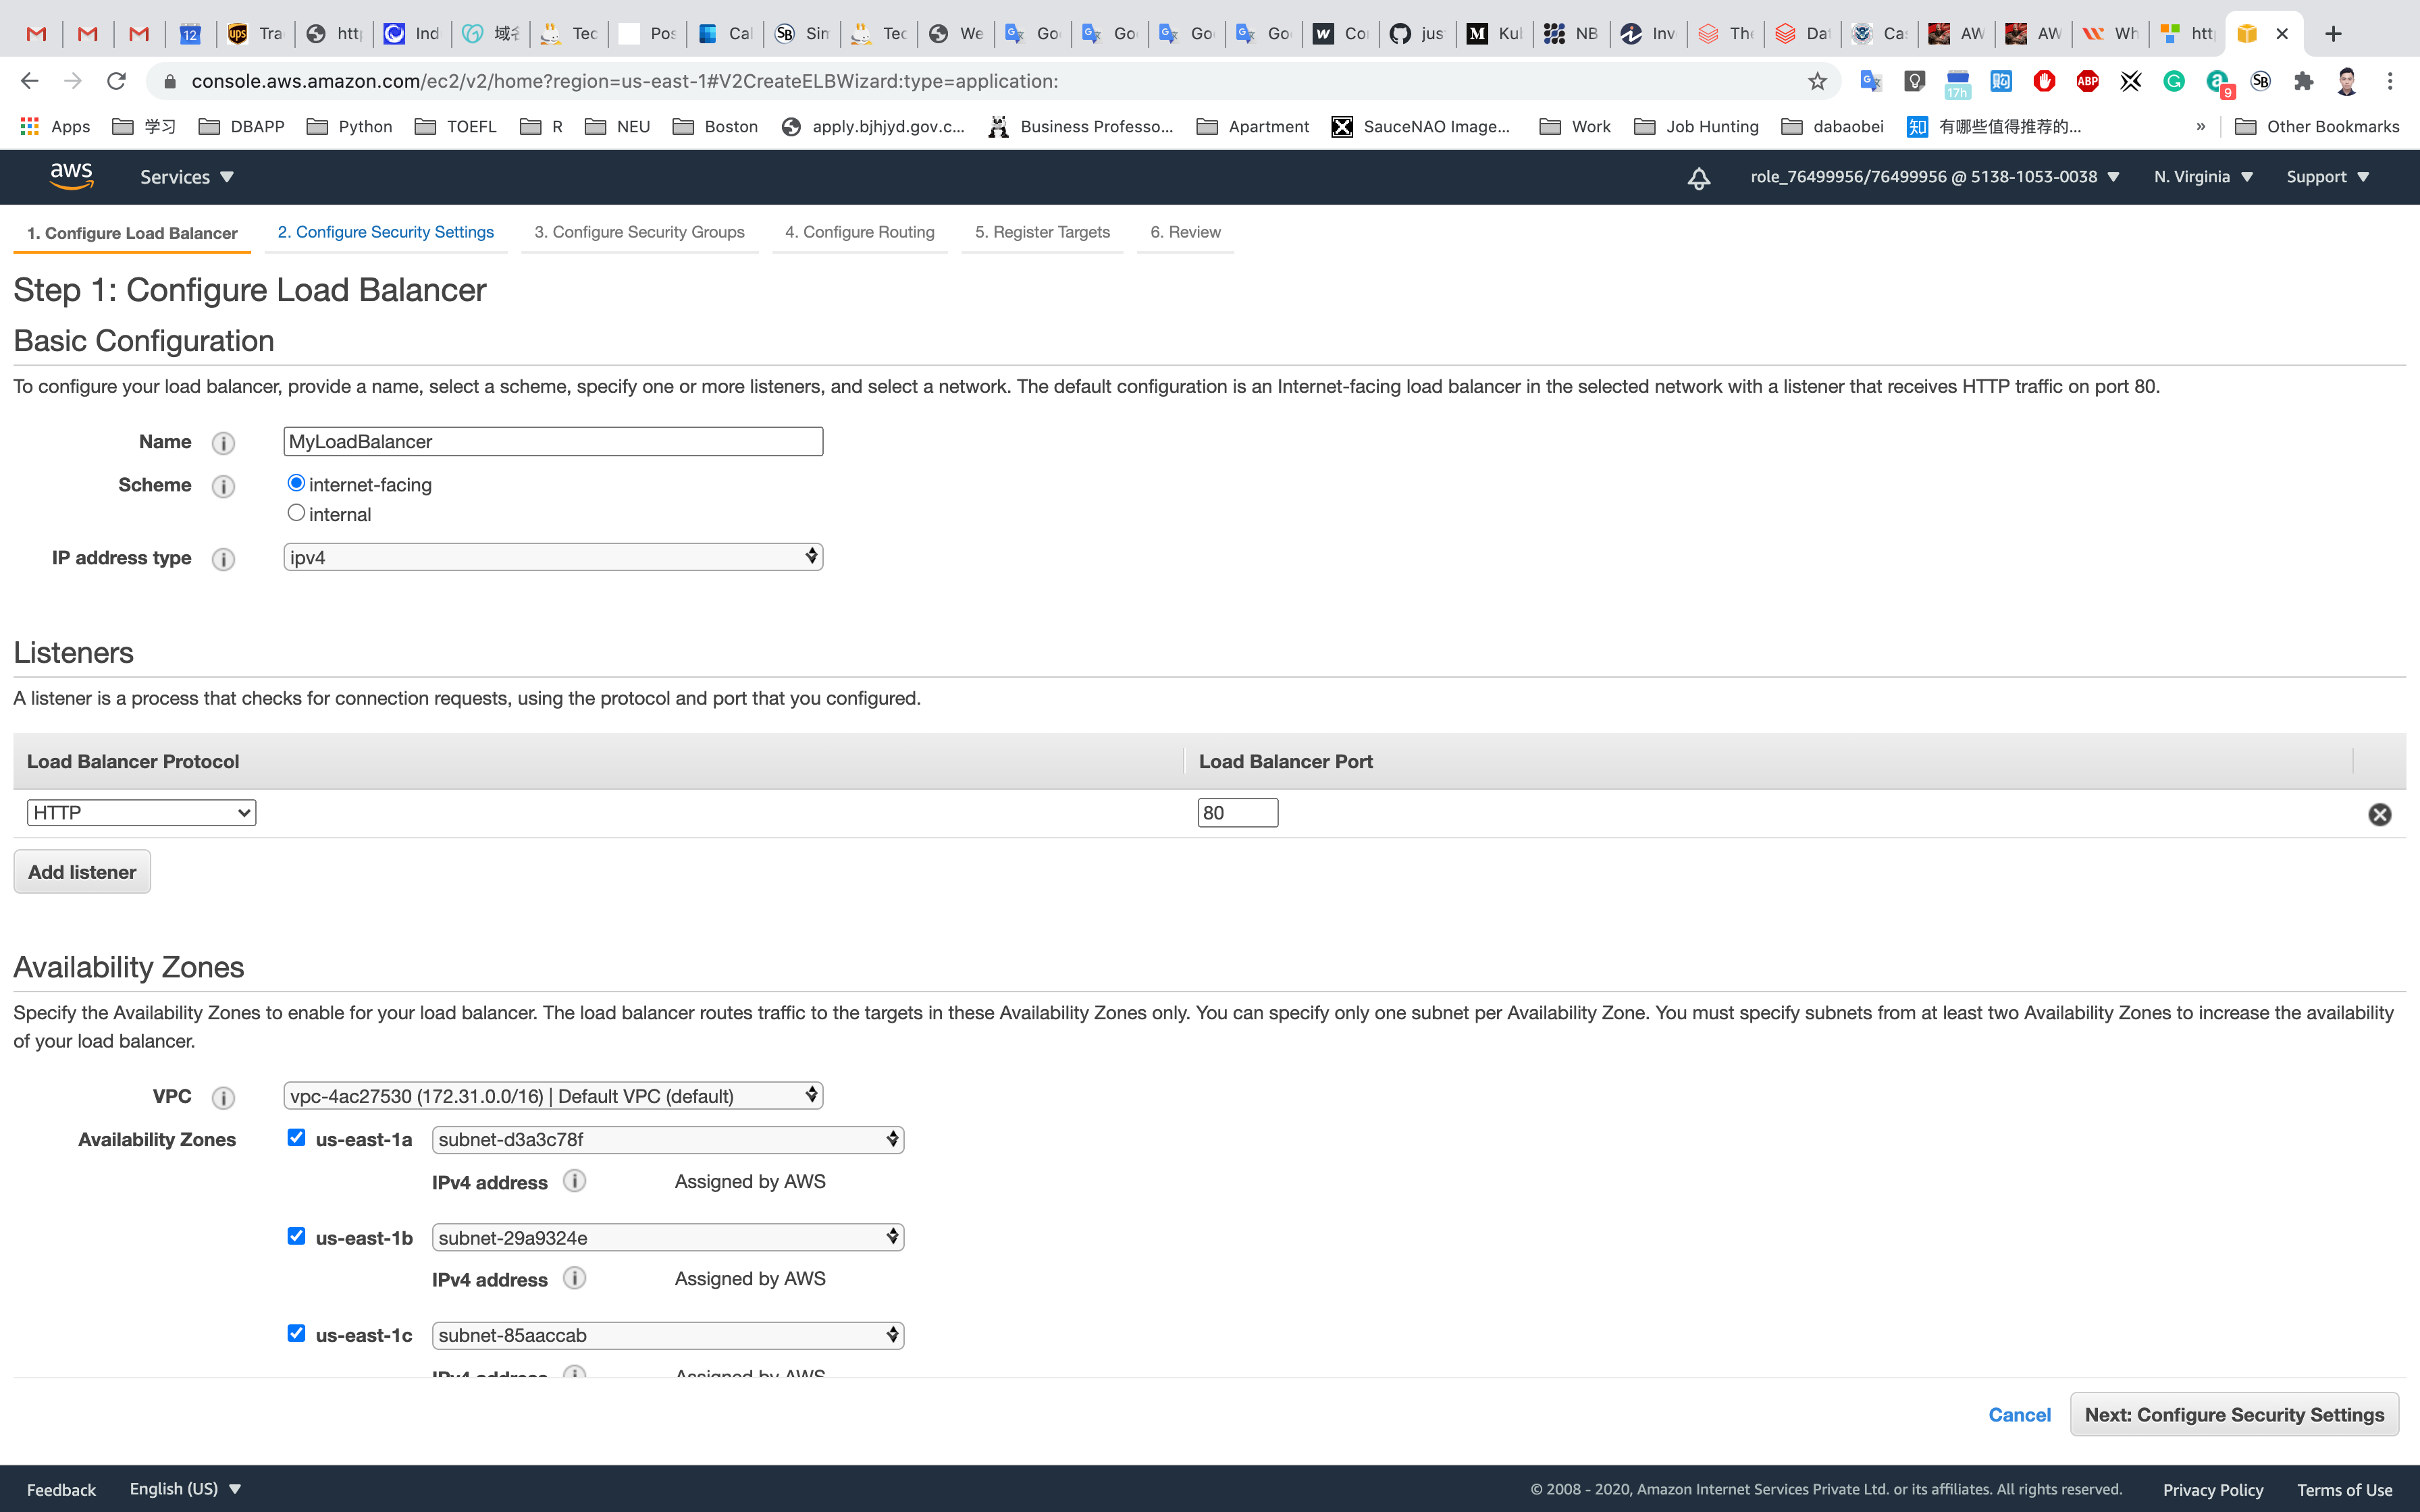This screenshot has width=2420, height=1512.
Task: Expand the VPC selection dropdown
Action: 552,1096
